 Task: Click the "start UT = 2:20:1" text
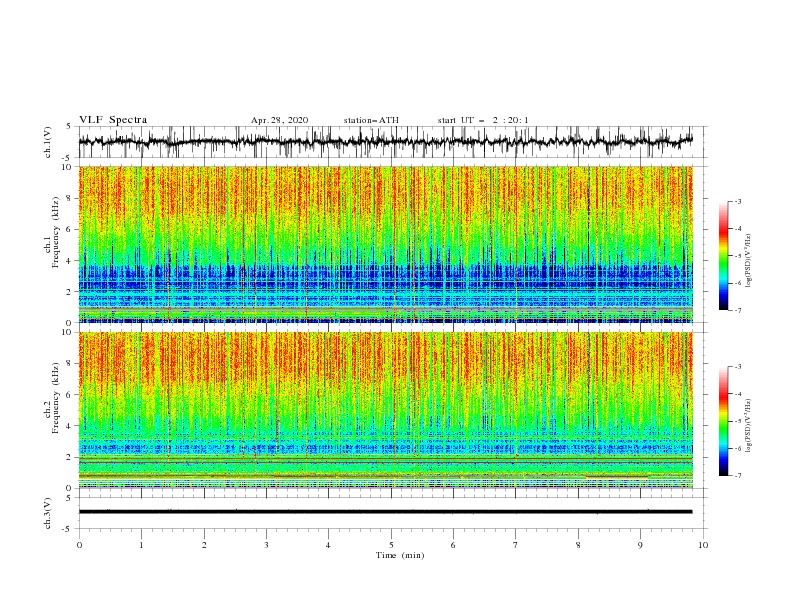tap(483, 120)
